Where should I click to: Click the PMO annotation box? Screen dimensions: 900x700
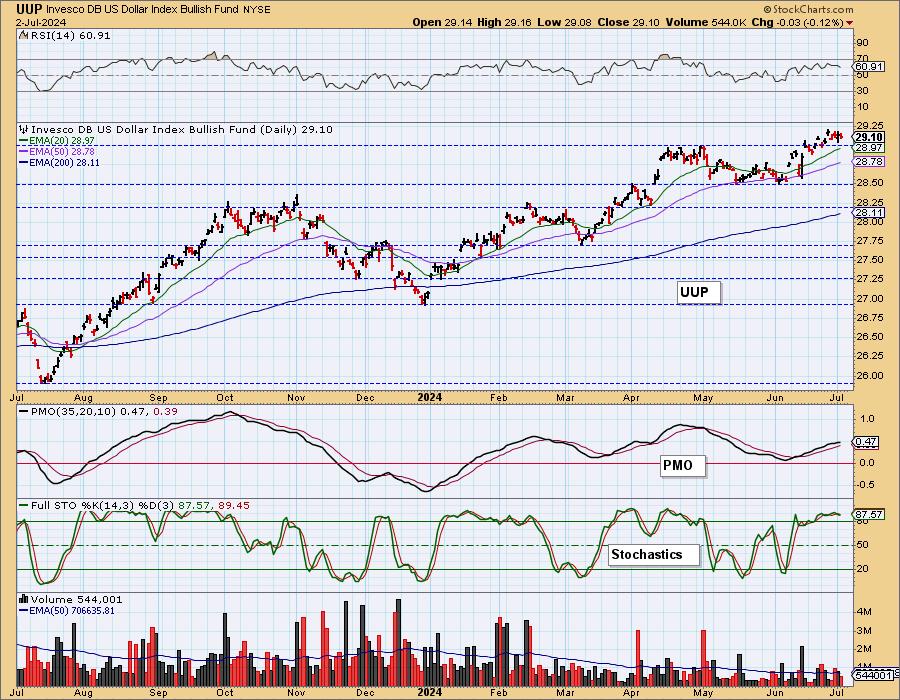tap(681, 465)
